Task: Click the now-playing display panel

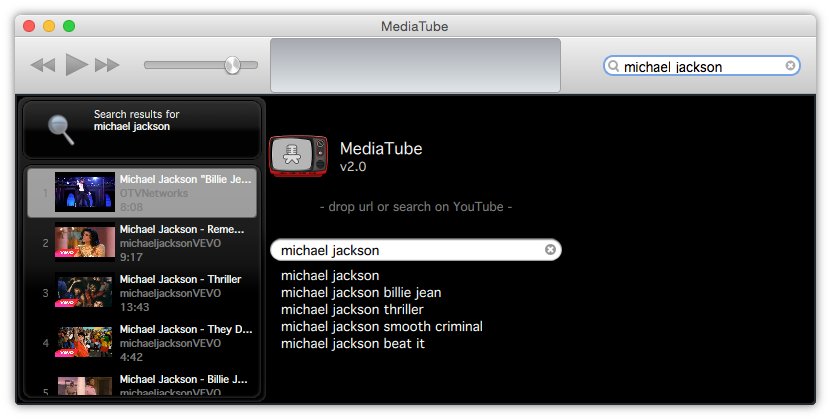Action: coord(415,65)
